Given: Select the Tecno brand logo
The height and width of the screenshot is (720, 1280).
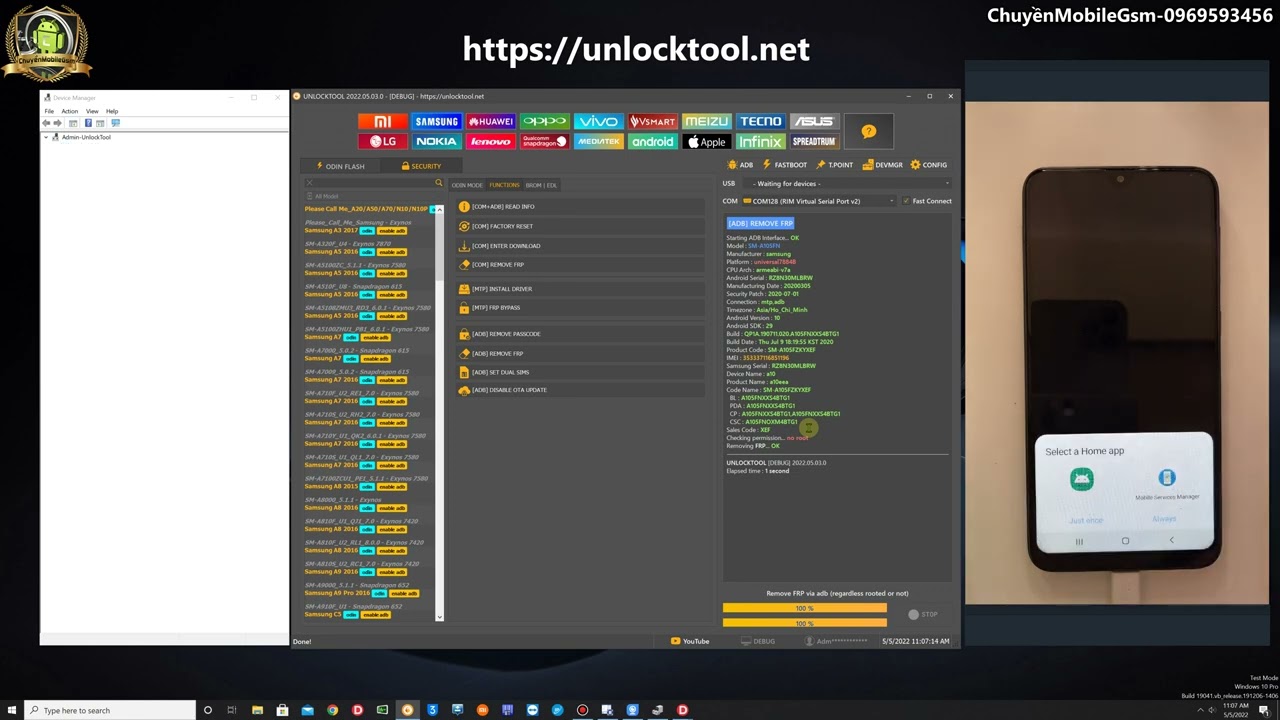Looking at the screenshot, I should pyautogui.click(x=760, y=121).
